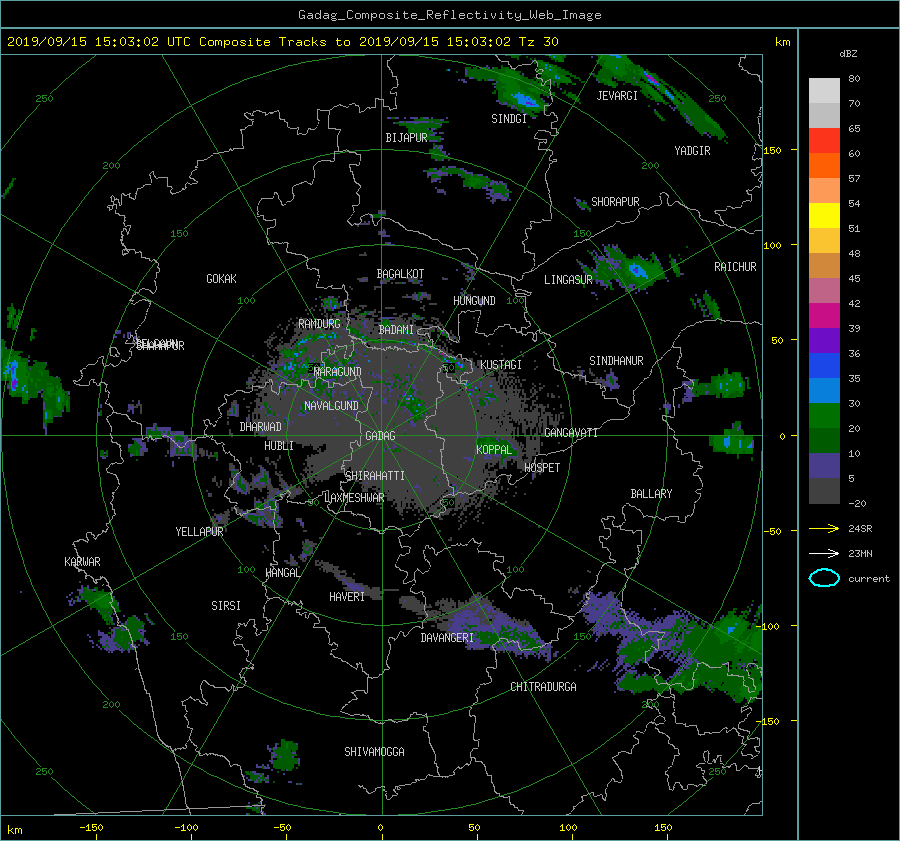The width and height of the screenshot is (900, 841).
Task: Click the dBZ legend heading
Action: [848, 53]
